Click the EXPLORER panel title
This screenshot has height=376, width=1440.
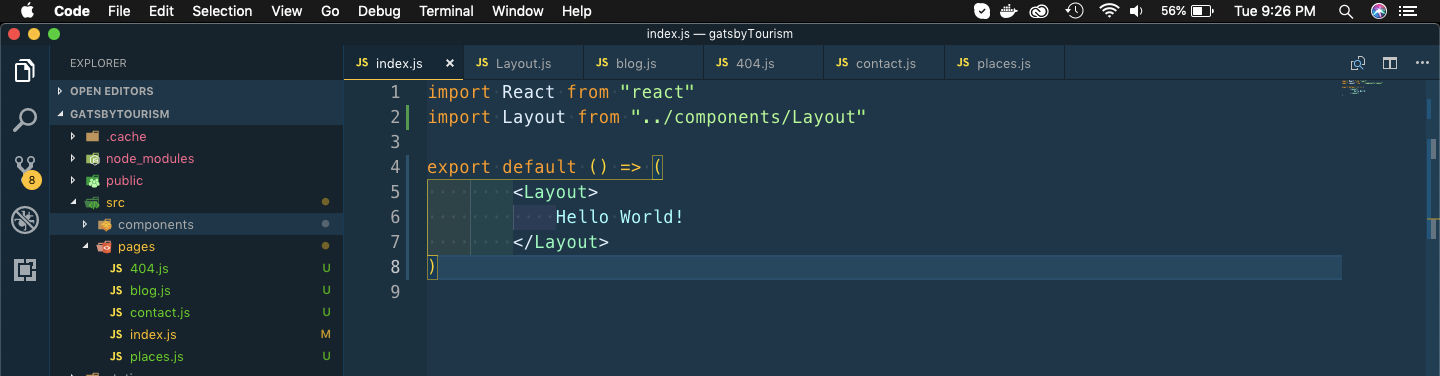point(98,63)
